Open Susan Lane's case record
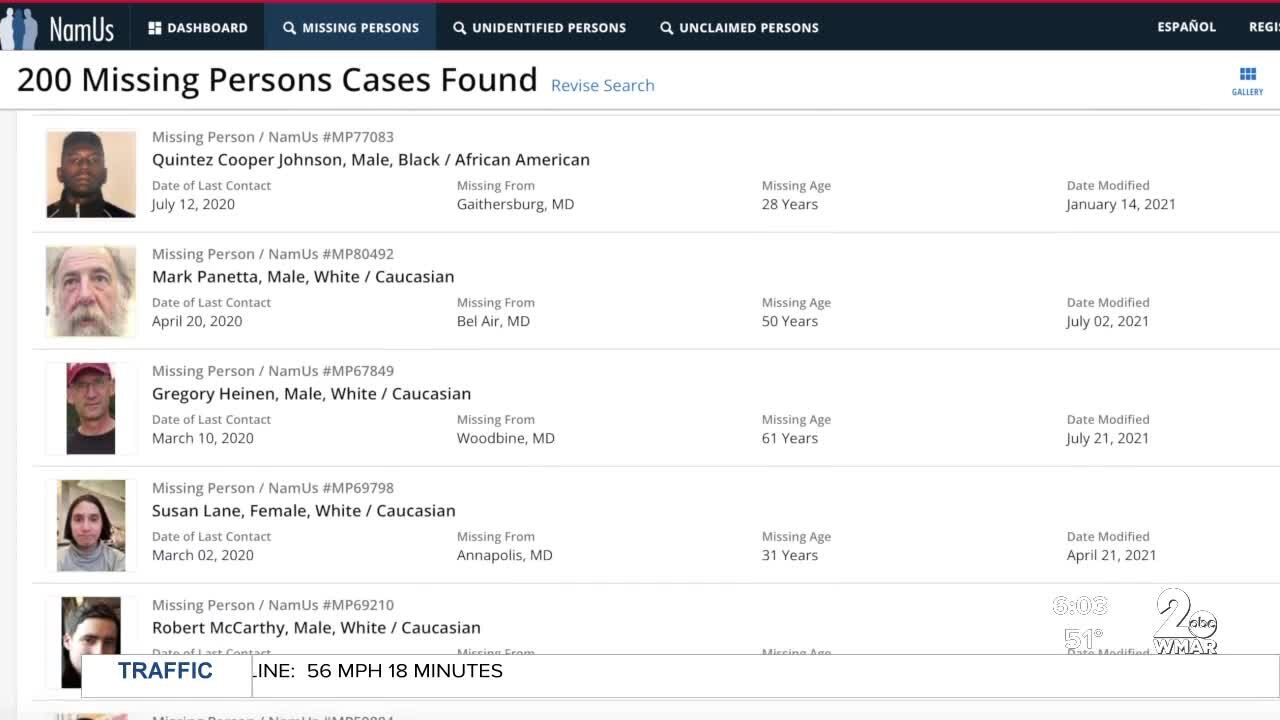The width and height of the screenshot is (1280, 720). tap(304, 510)
